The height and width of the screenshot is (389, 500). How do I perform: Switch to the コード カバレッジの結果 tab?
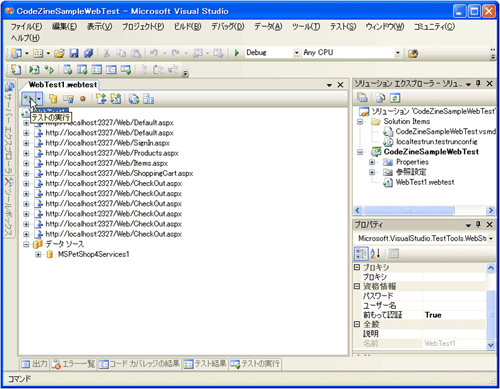coord(139,364)
